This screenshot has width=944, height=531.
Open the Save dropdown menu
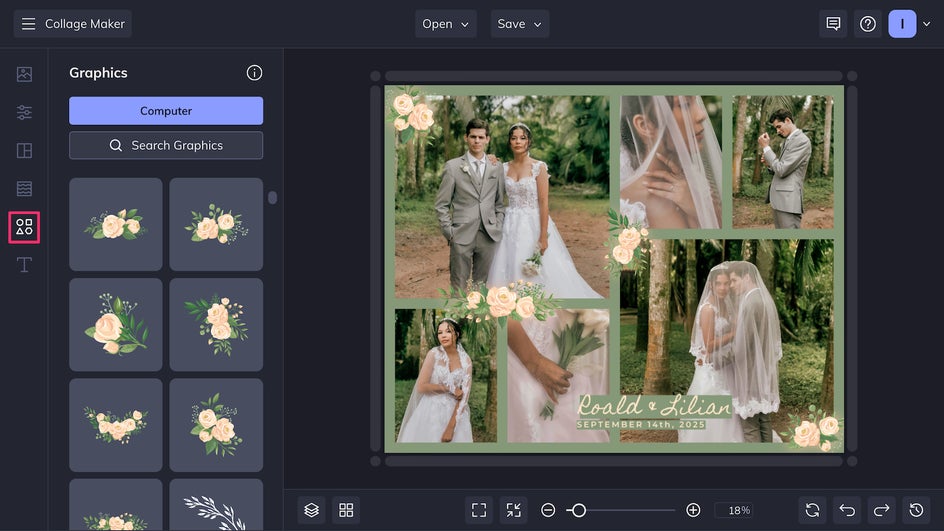[520, 24]
